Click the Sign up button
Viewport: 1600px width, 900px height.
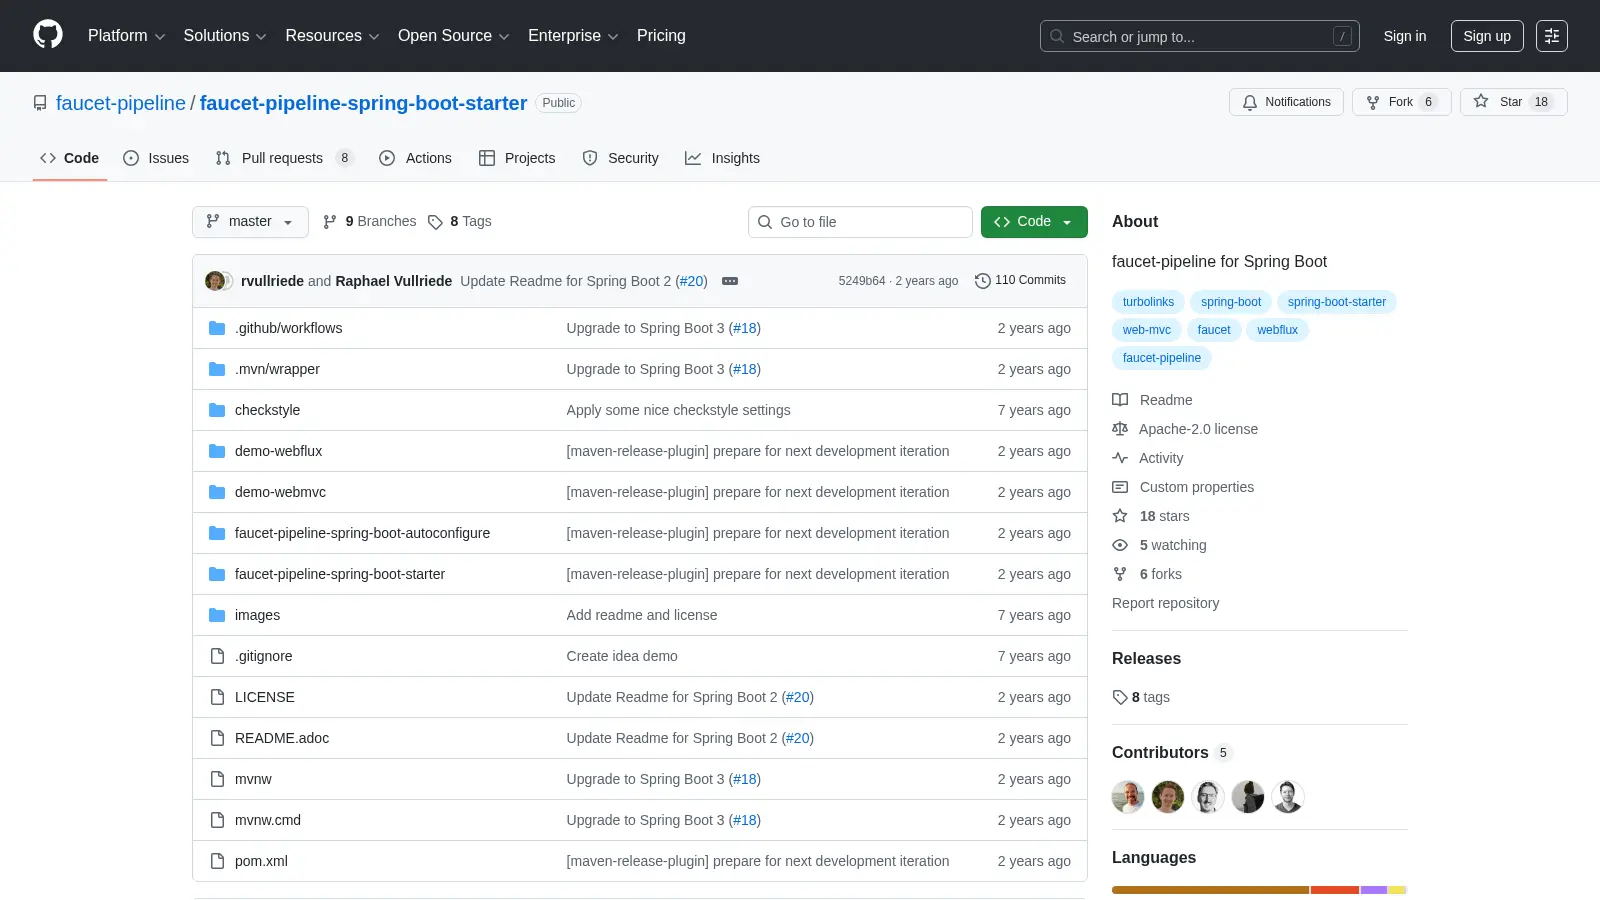1487,36
